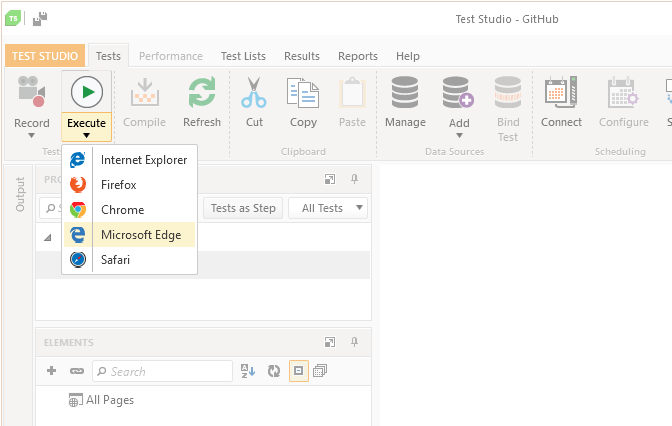
Task: Toggle the Elements panel pin
Action: [354, 342]
